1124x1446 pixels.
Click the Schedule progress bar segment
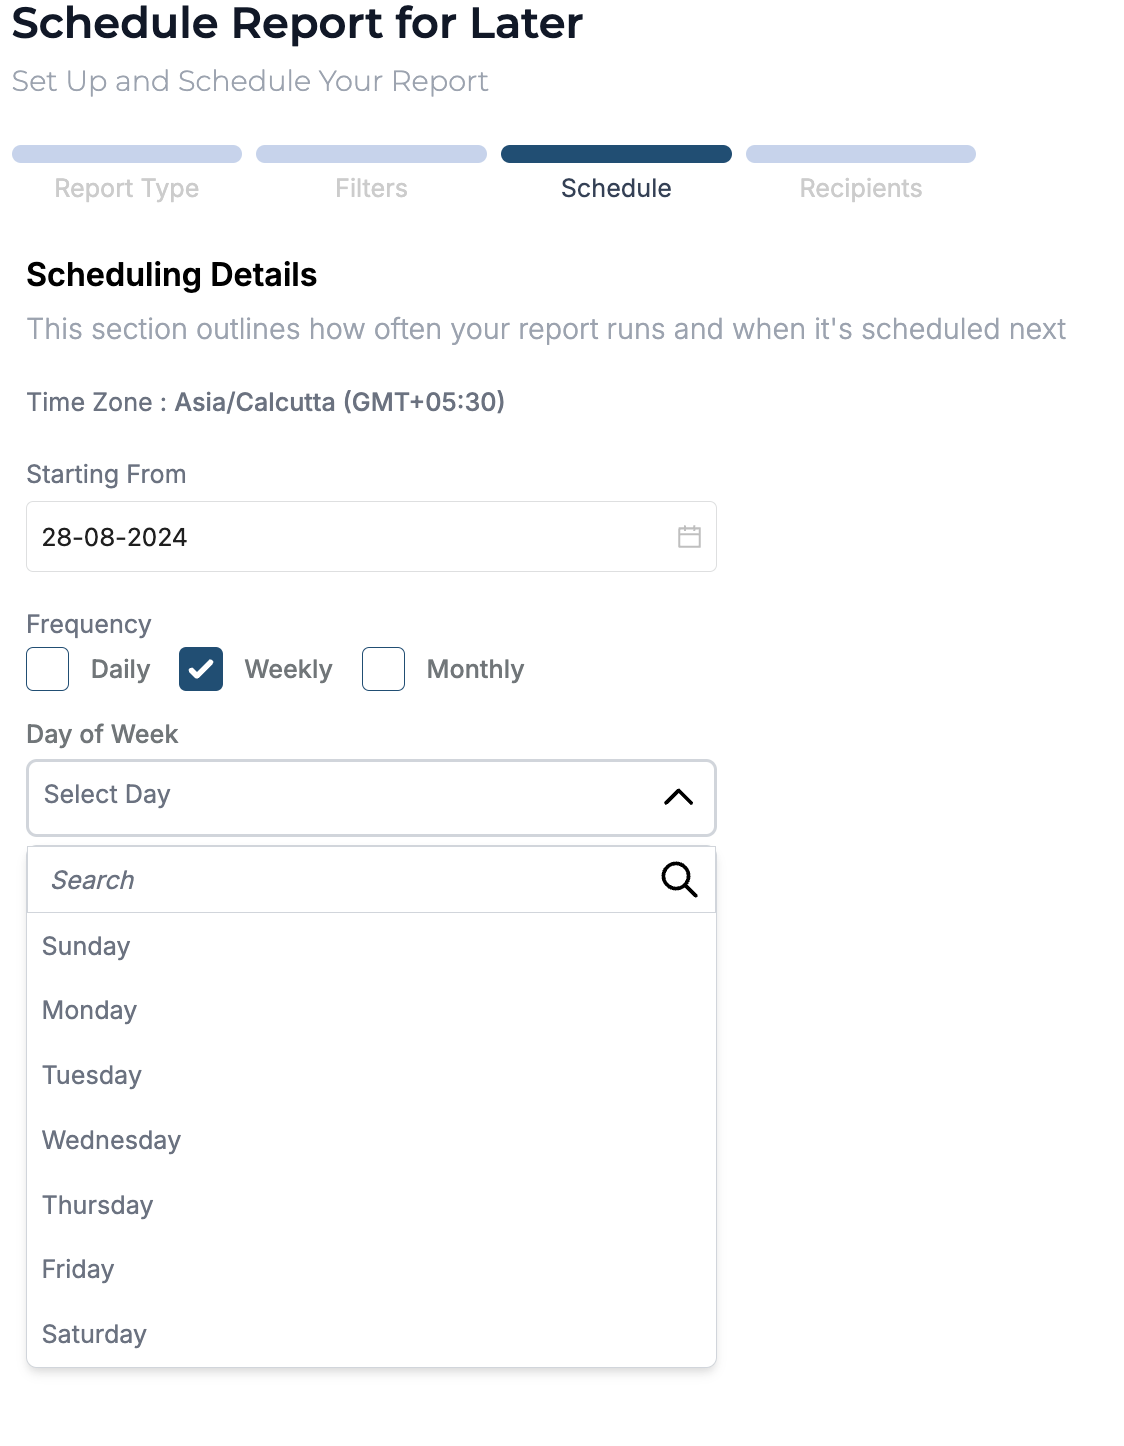pyautogui.click(x=616, y=154)
